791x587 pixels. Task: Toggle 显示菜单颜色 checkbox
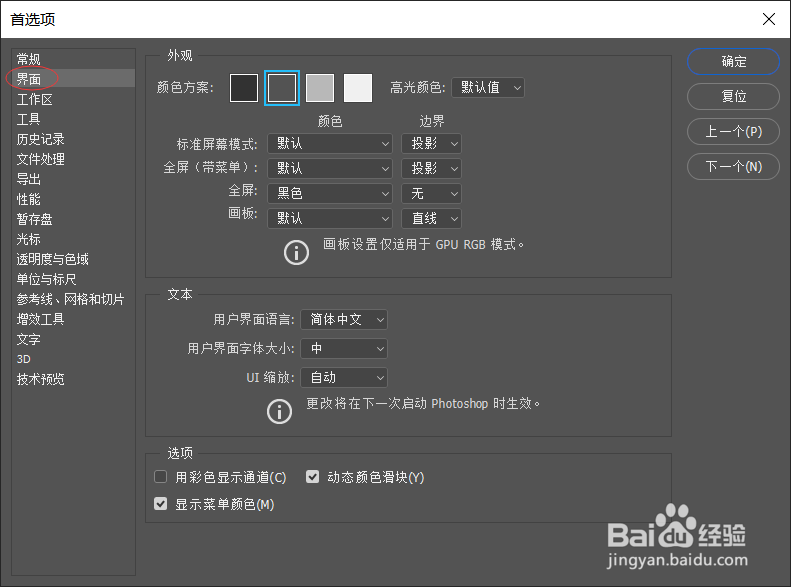coord(160,504)
